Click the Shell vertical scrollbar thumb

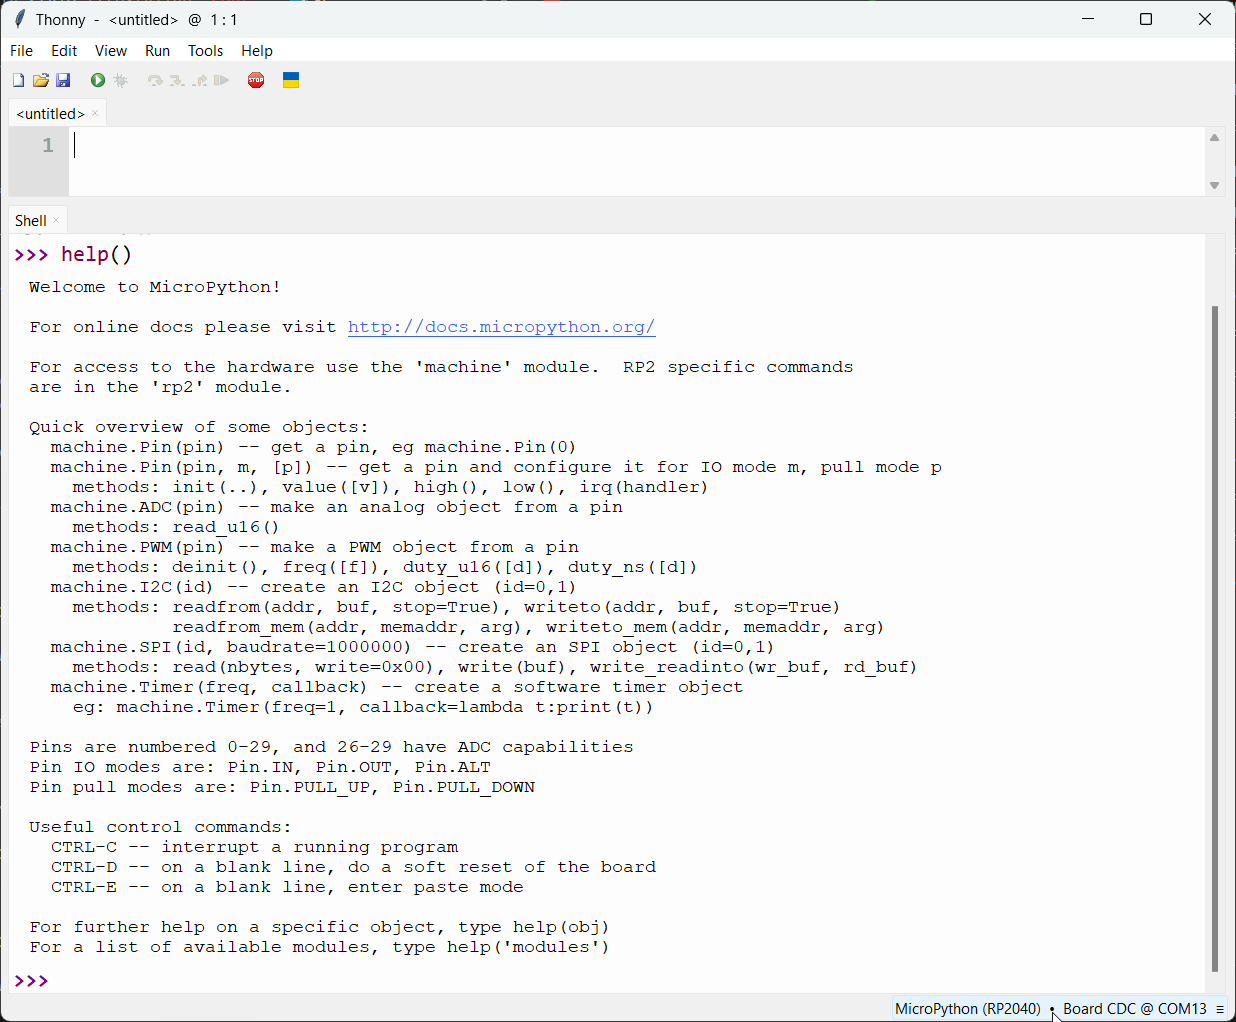[x=1214, y=638]
